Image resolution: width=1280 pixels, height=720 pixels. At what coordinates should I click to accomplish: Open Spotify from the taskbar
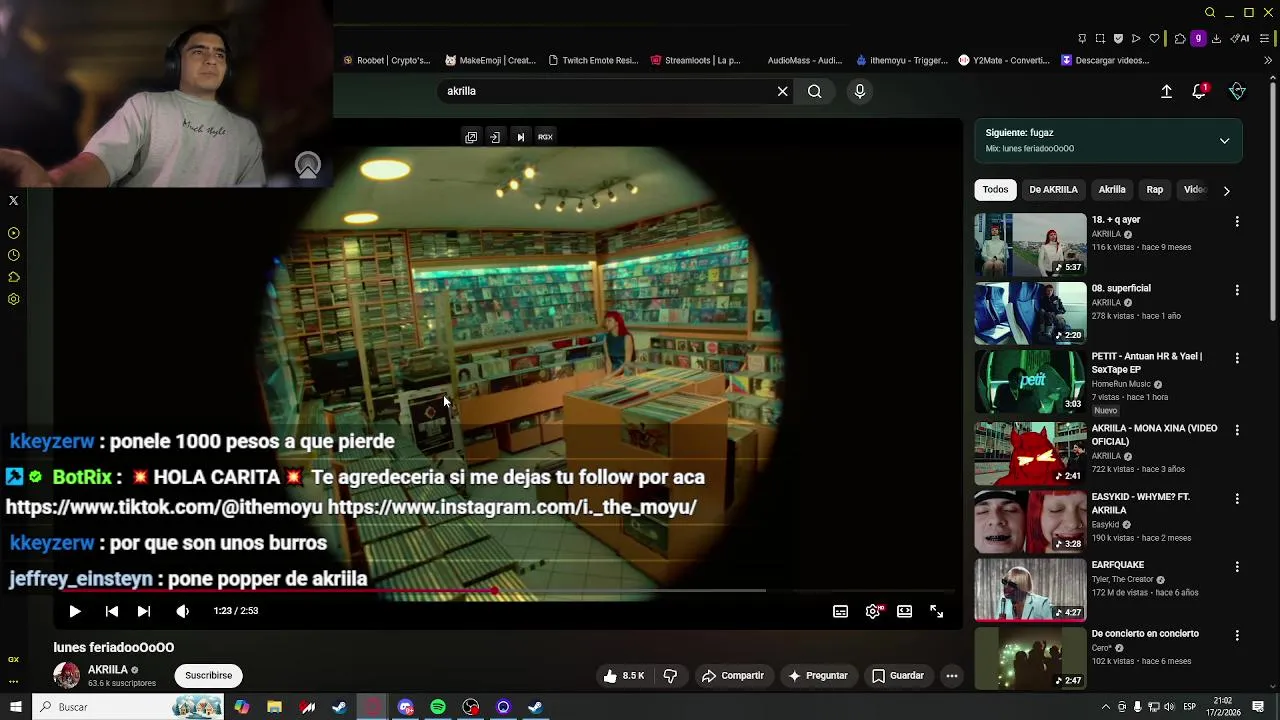[438, 707]
